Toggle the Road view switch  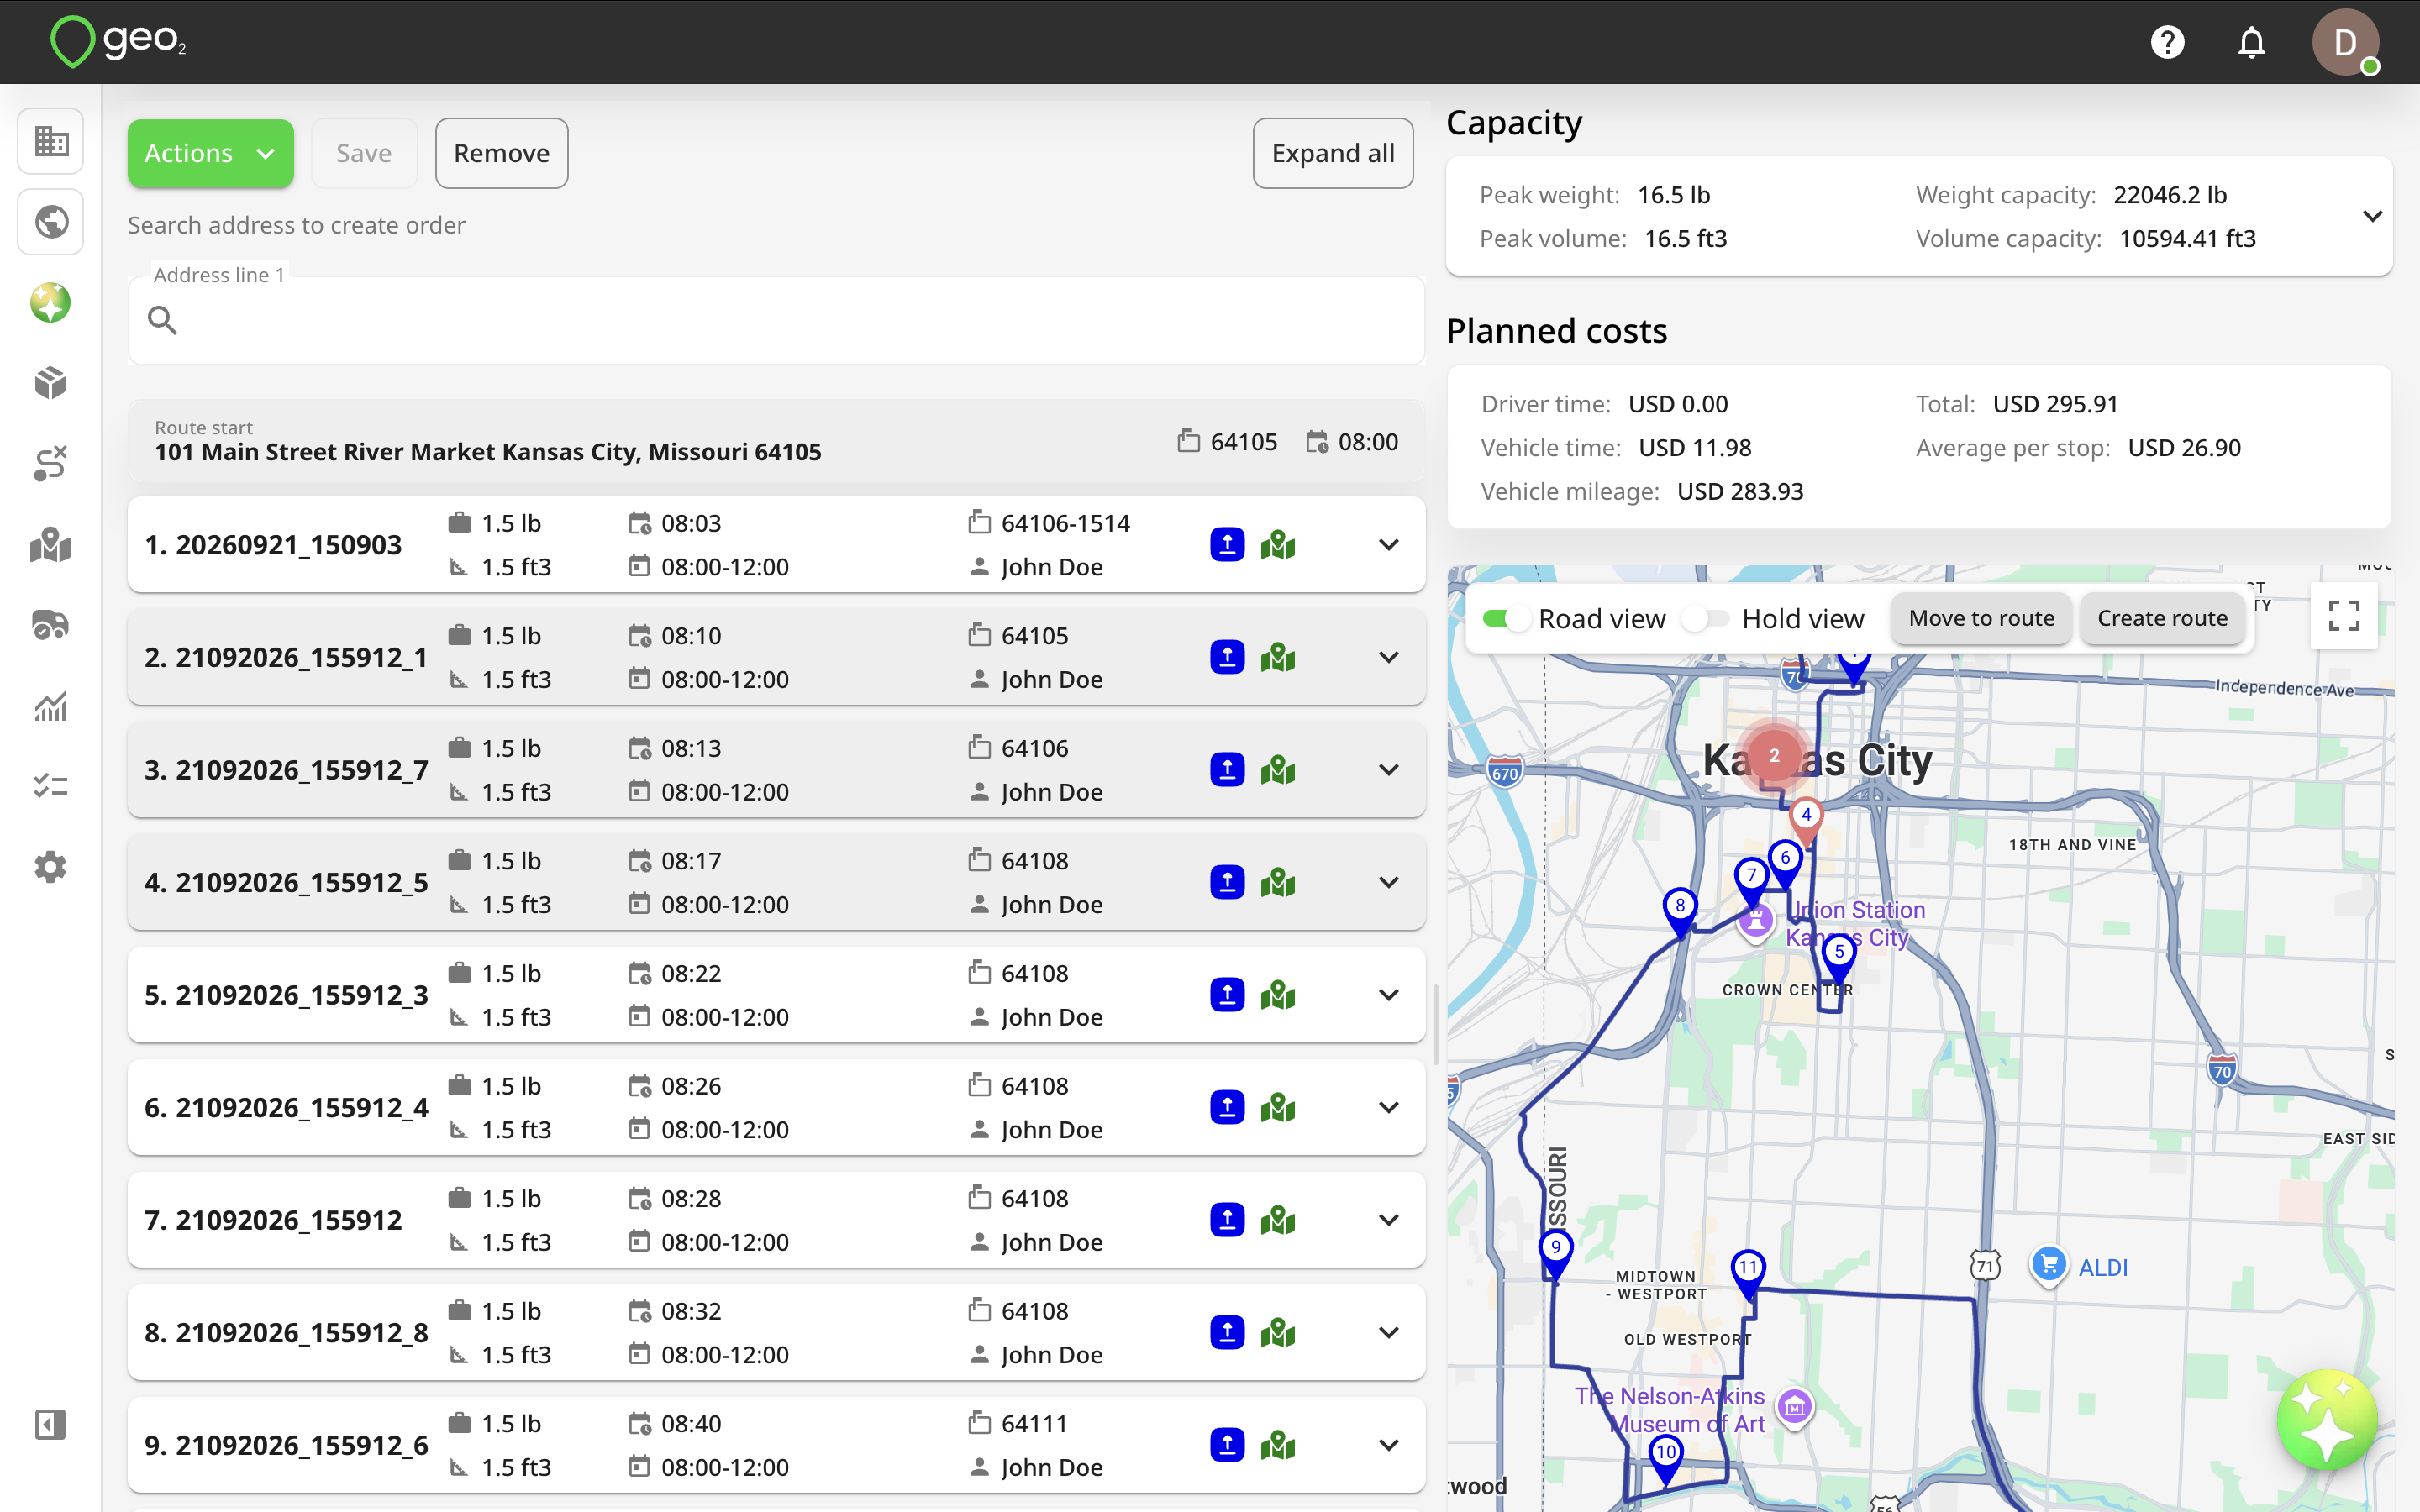[1507, 619]
